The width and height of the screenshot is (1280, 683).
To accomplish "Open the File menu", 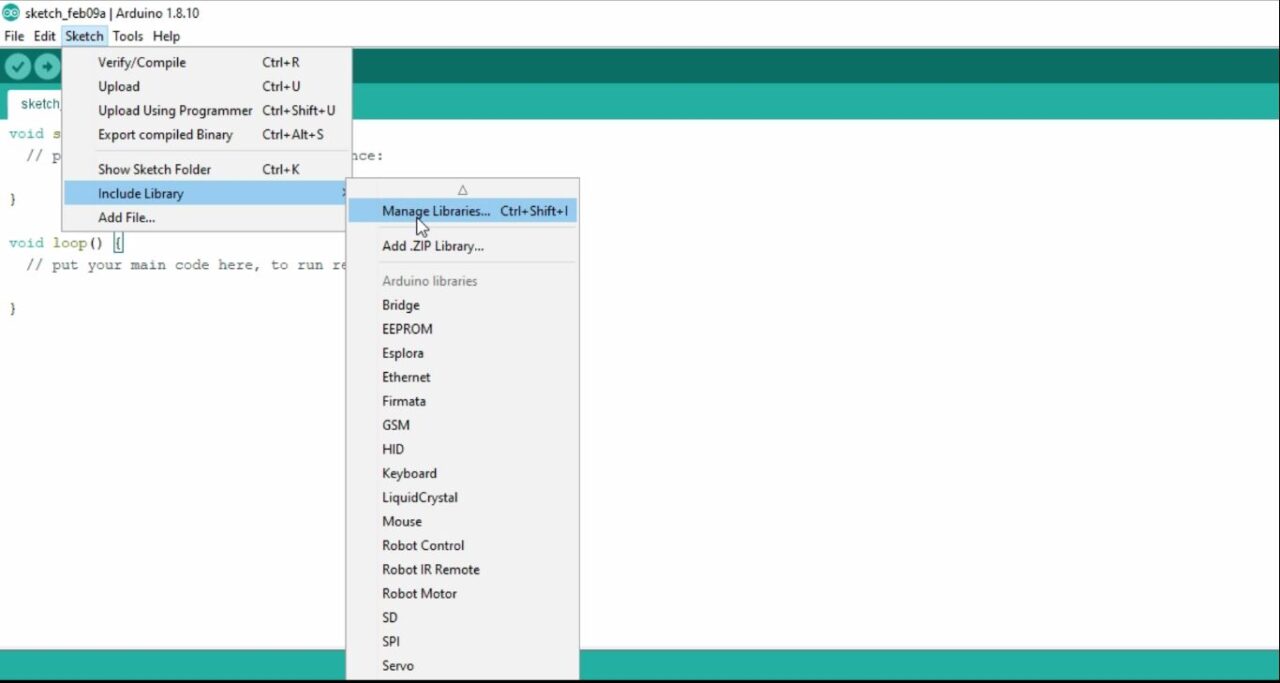I will tap(14, 36).
